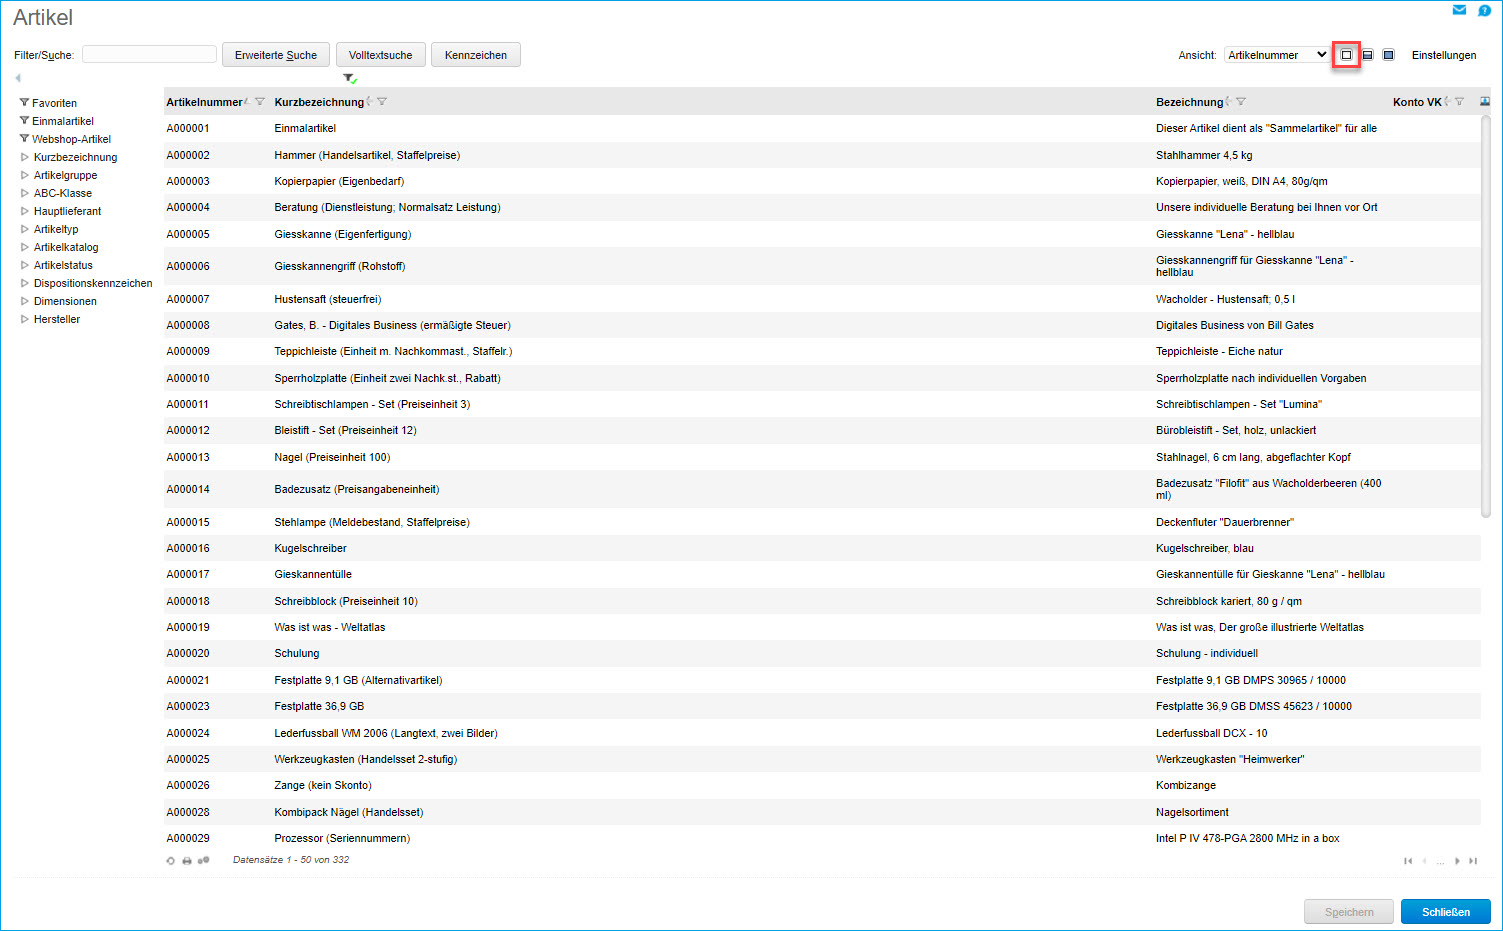Click the Erweiterte Suche button
Screen dimensions: 1503x931
coord(276,55)
